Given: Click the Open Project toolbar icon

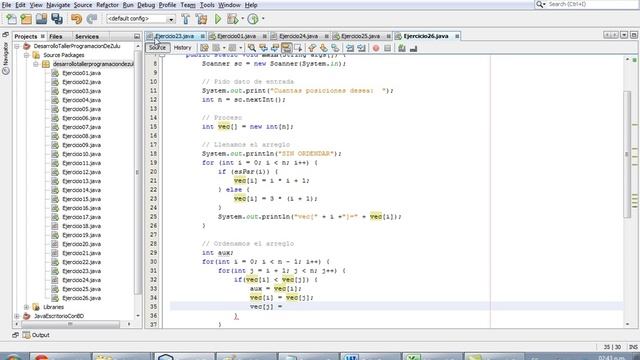Looking at the screenshot, I should tap(41, 19).
